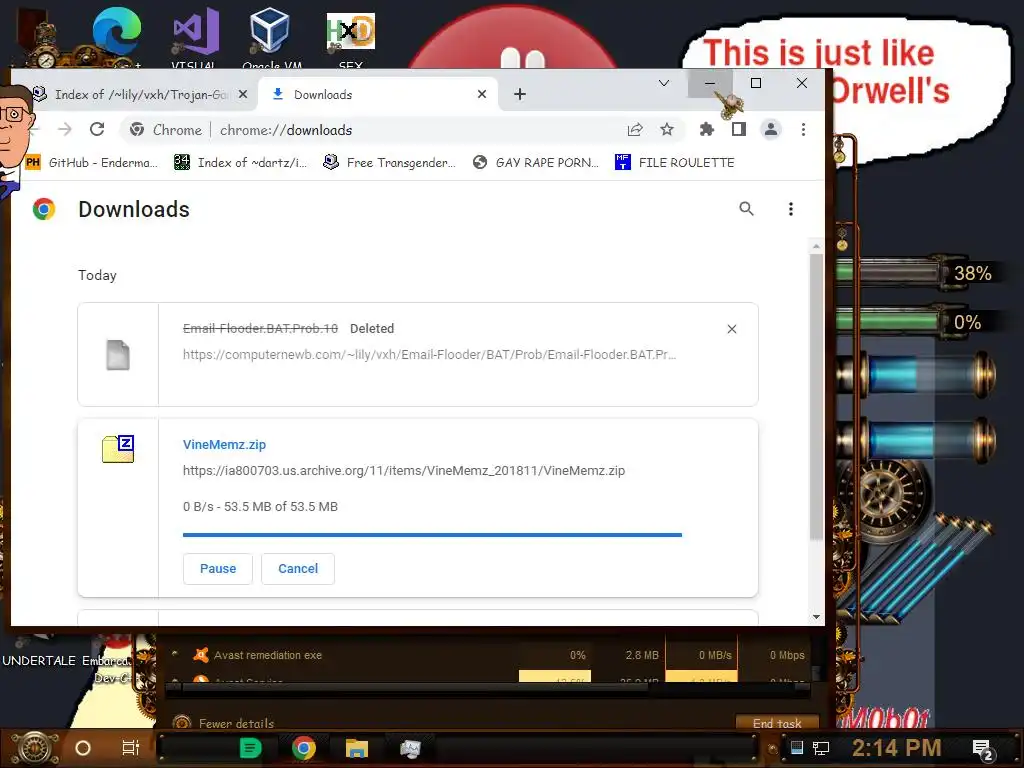Viewport: 1024px width, 768px height.
Task: Click the VineMemz archive.org source URL
Action: click(x=404, y=471)
